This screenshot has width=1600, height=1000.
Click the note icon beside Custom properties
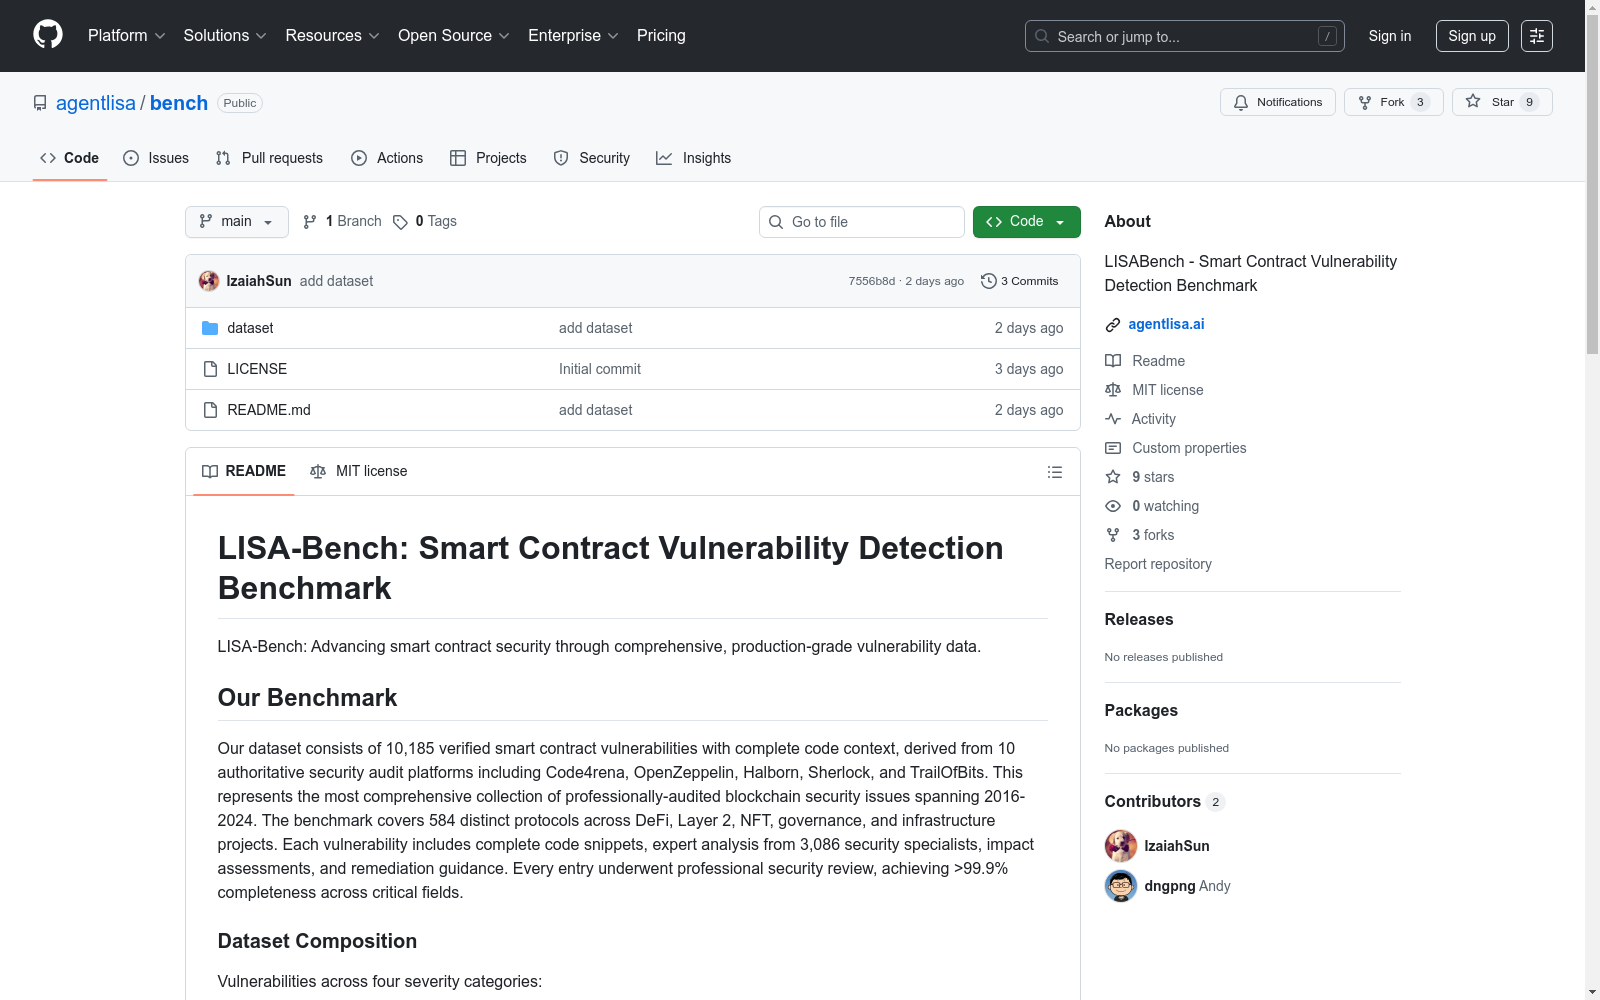click(x=1113, y=448)
